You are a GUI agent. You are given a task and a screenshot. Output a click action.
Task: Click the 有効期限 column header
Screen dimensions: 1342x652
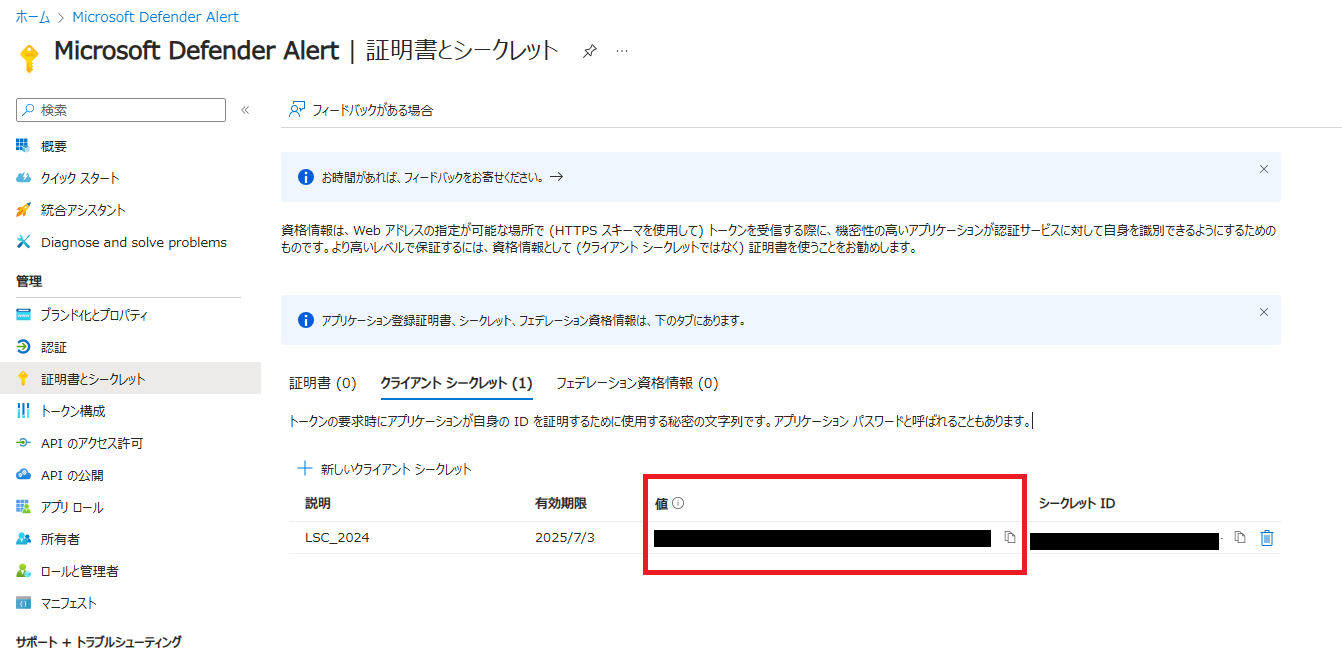coord(561,503)
